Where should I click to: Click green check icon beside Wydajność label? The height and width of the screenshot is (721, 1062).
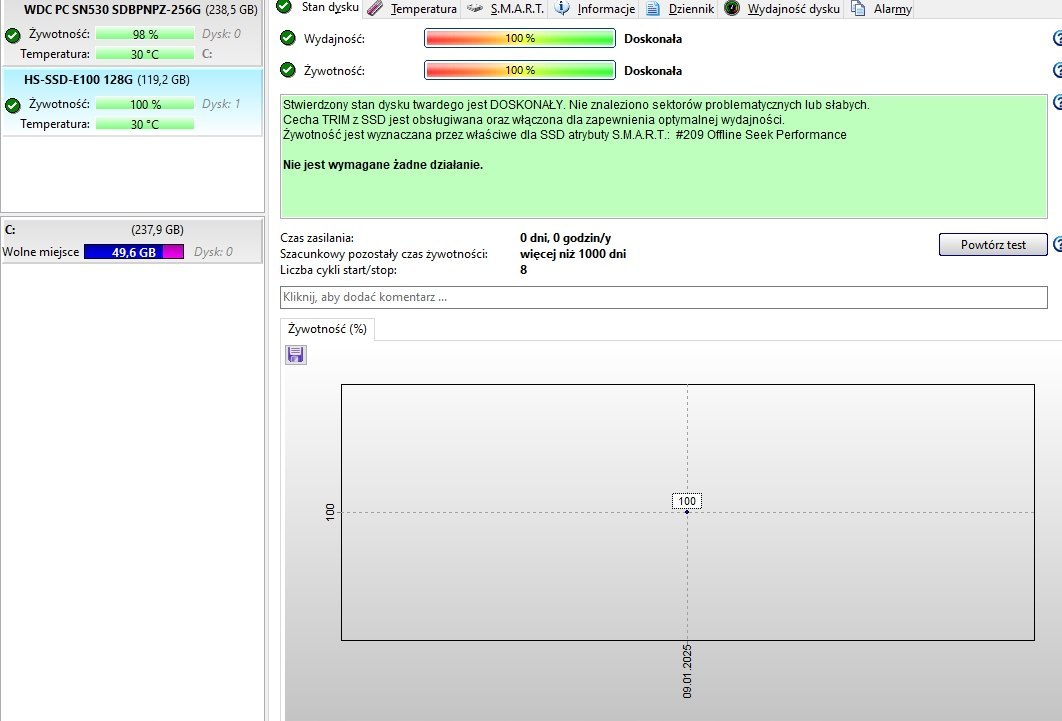click(288, 39)
